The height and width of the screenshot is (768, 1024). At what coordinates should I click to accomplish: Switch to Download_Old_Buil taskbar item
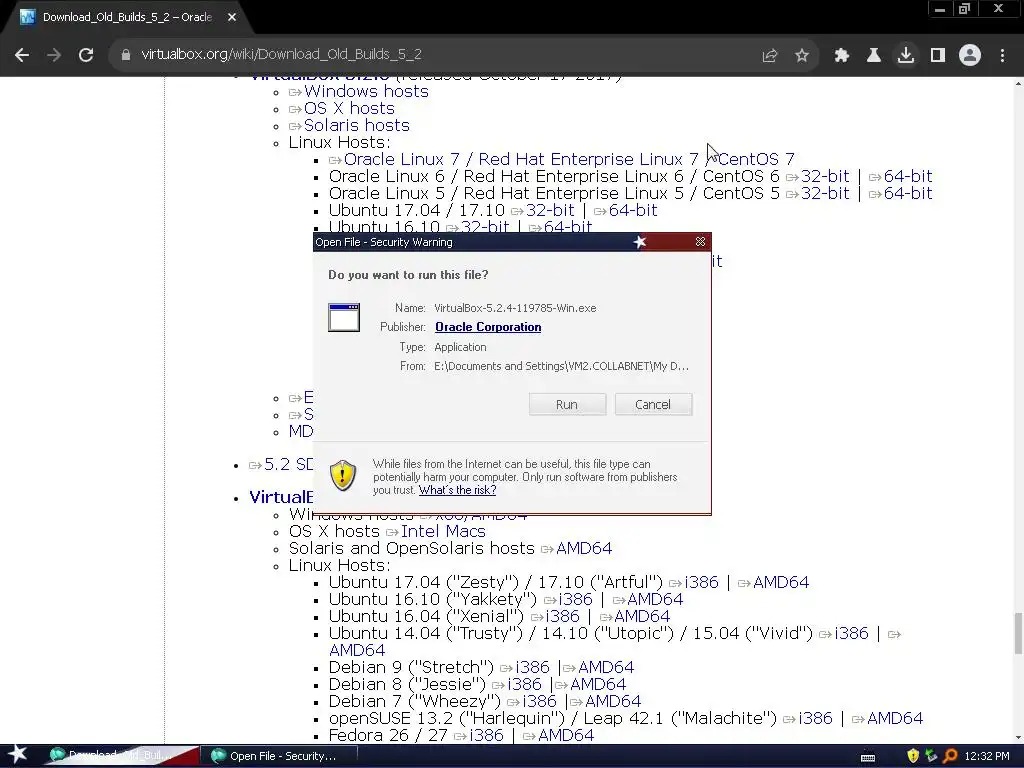pos(121,756)
